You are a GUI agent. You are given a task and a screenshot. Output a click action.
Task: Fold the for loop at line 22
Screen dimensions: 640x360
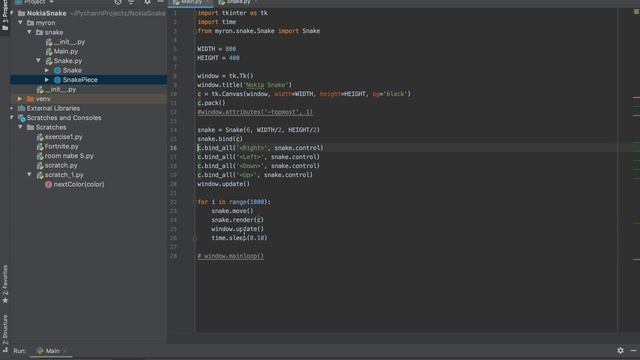(195, 202)
